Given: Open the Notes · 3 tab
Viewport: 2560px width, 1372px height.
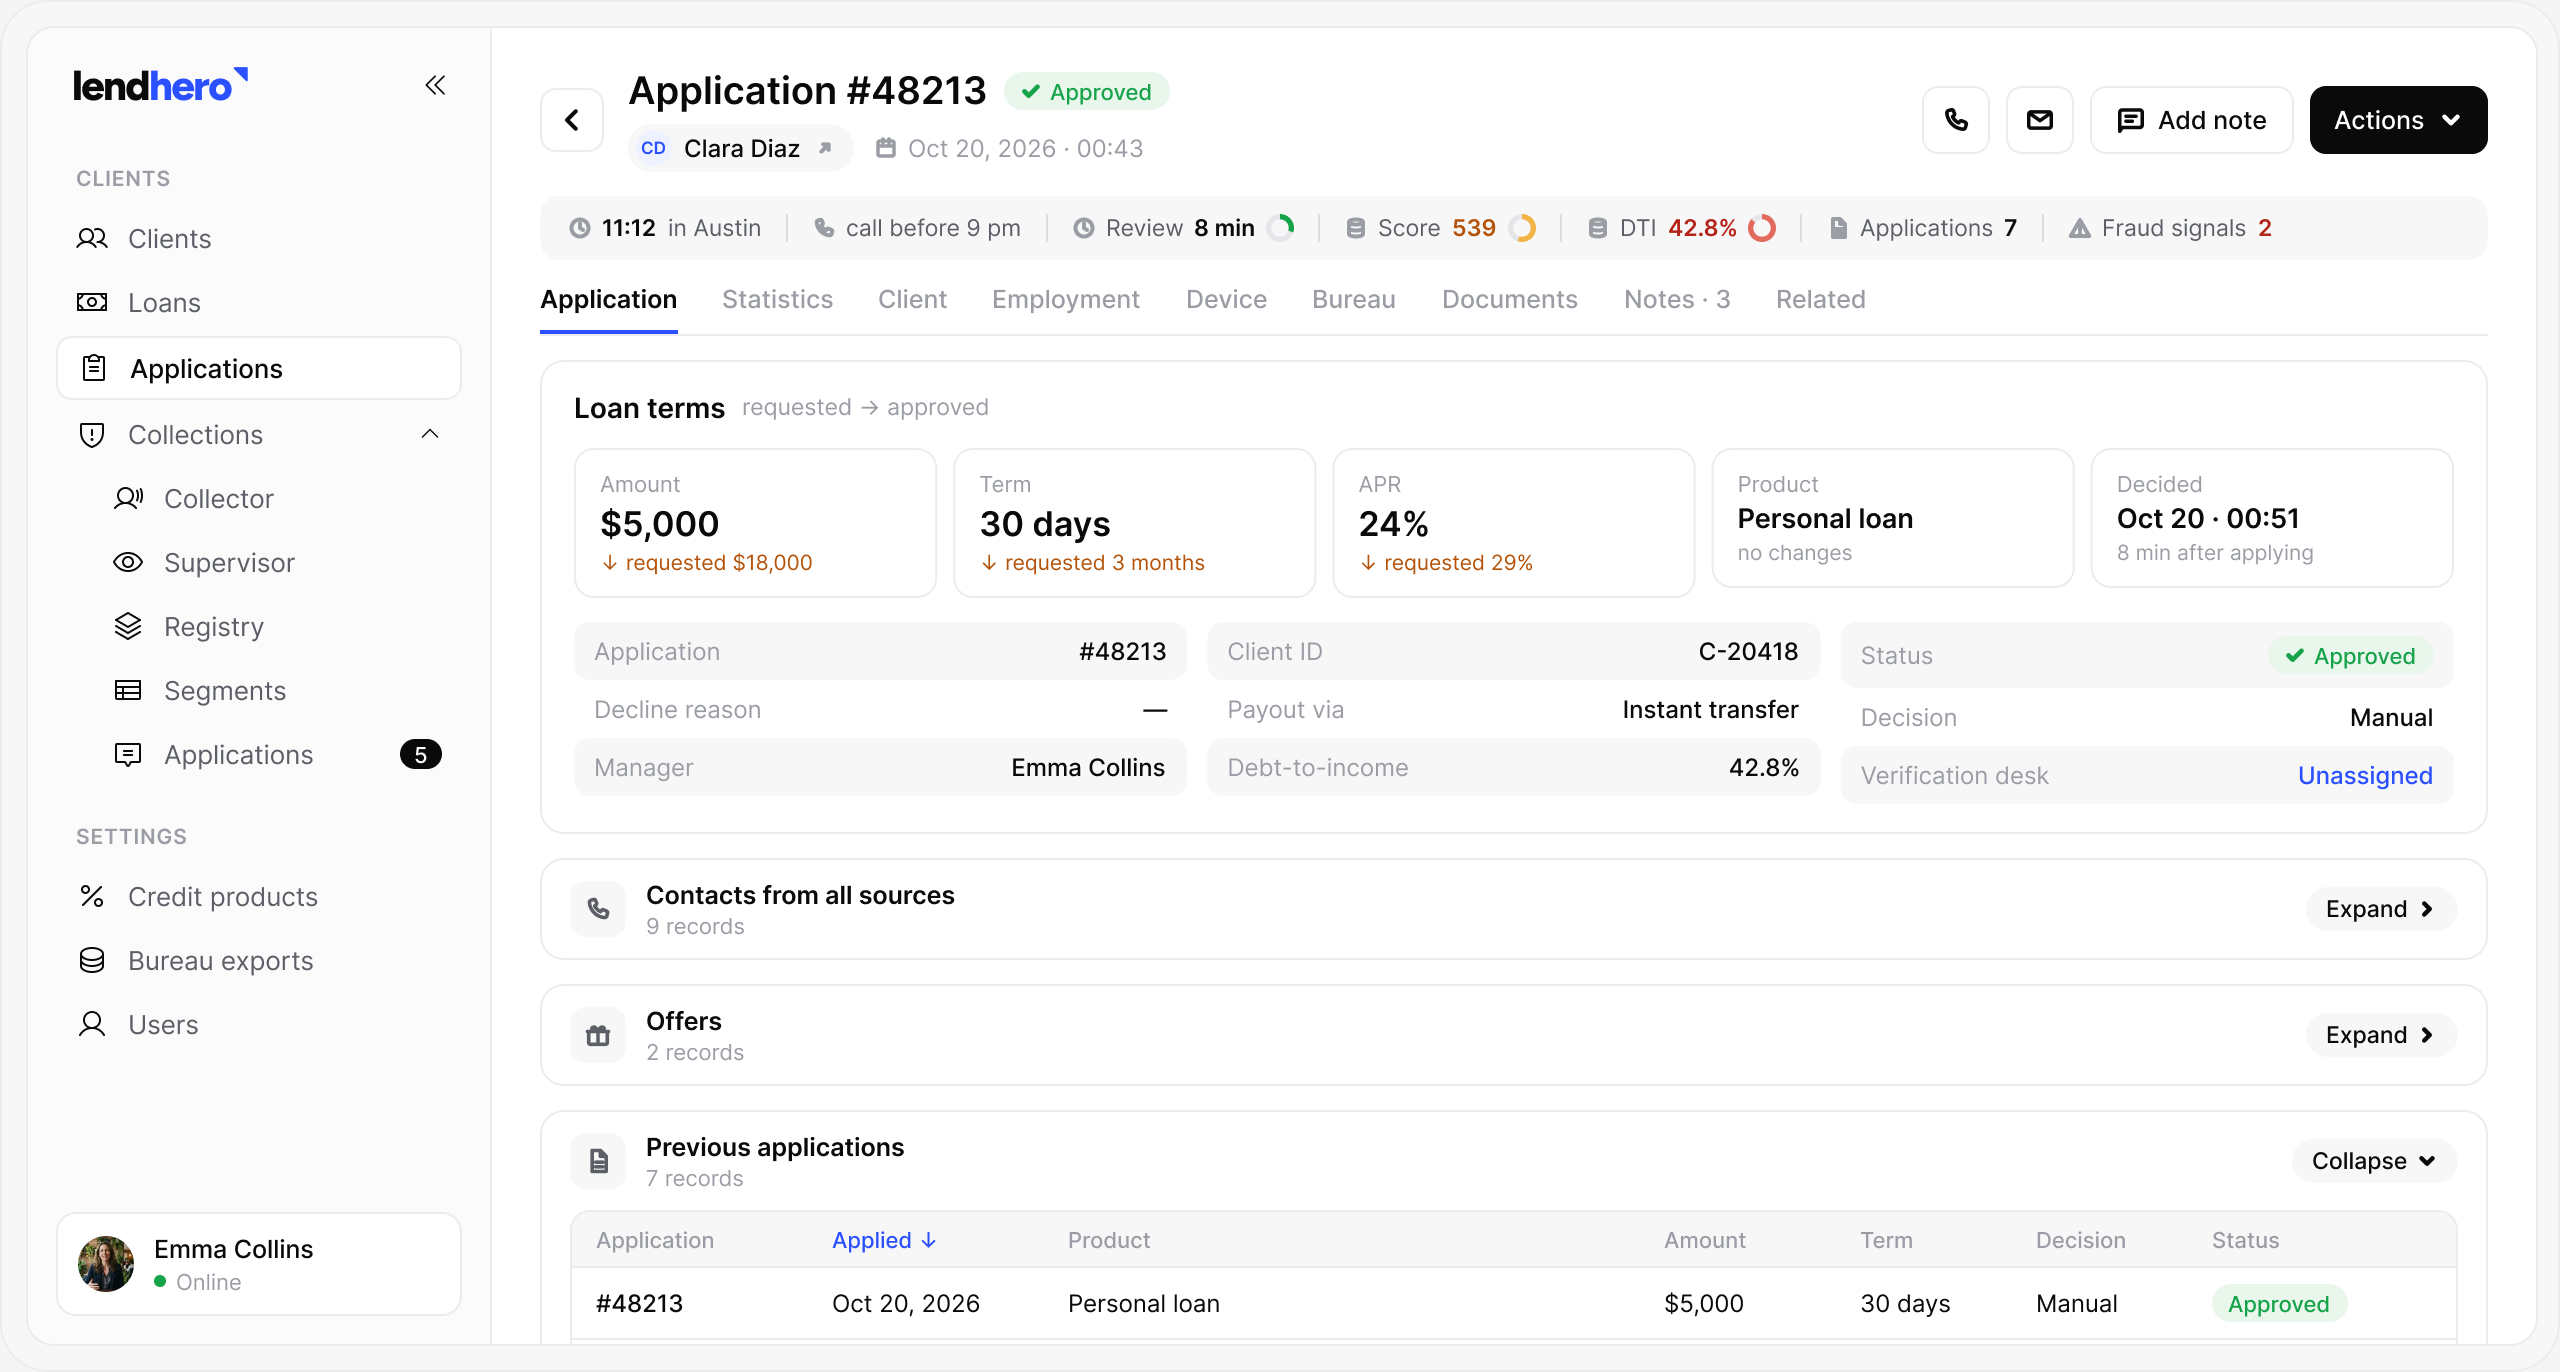Looking at the screenshot, I should click(1677, 299).
